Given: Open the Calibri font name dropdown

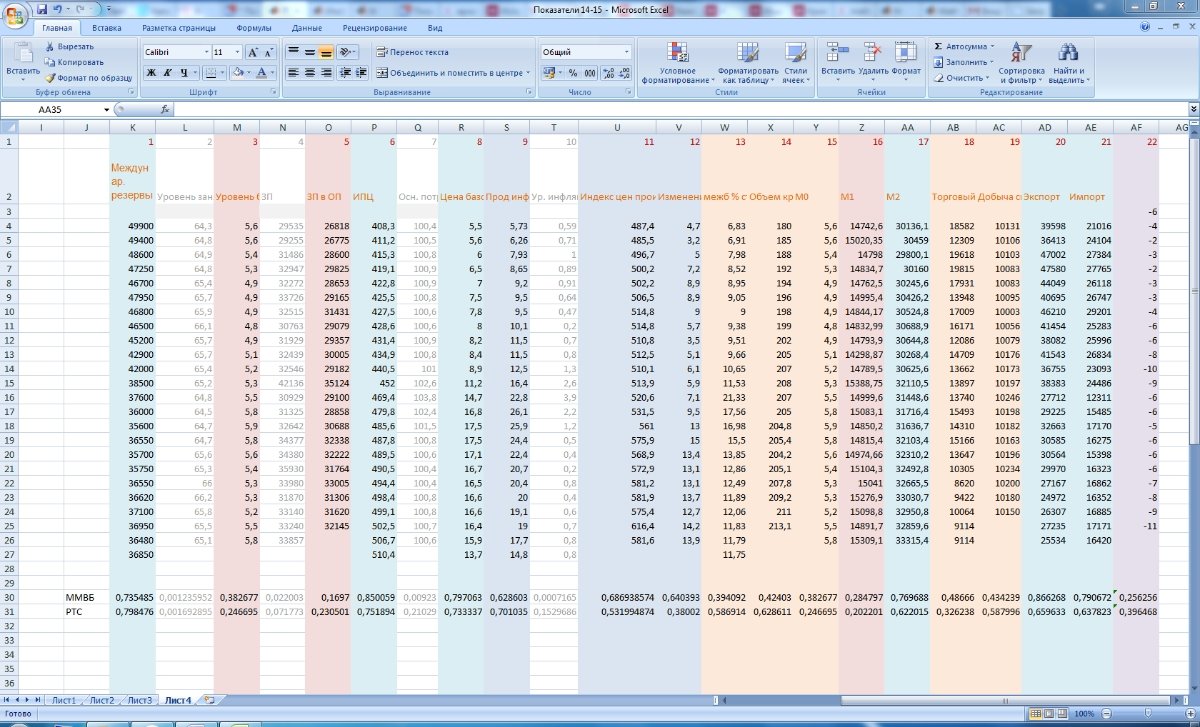Looking at the screenshot, I should 203,52.
